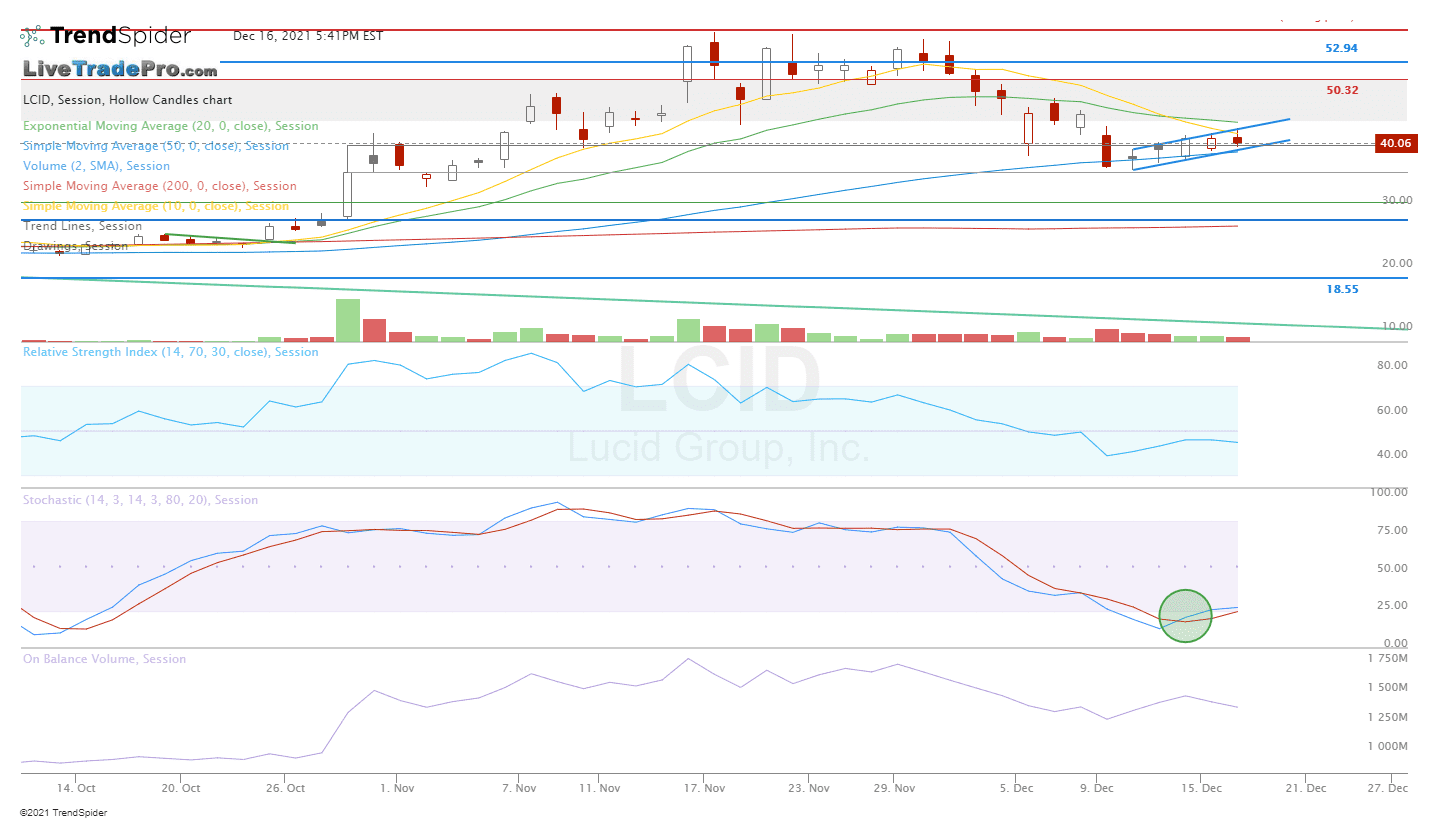This screenshot has width=1438, height=822.
Task: Expand the Relative Strength Index panel label
Action: (x=170, y=352)
